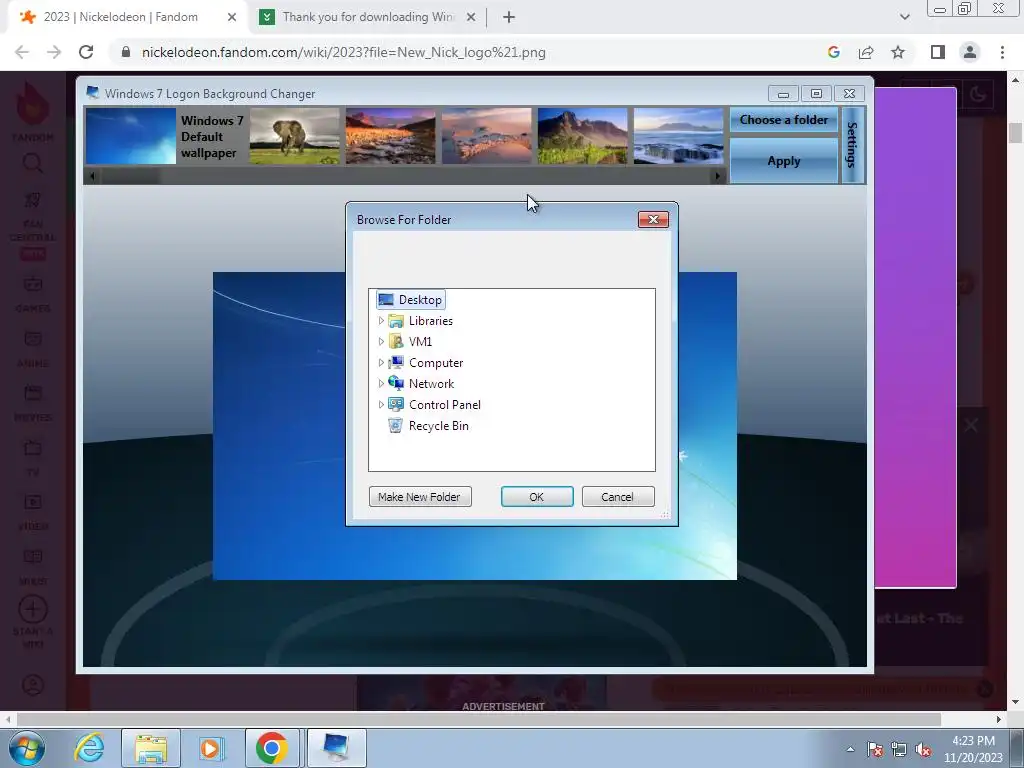Open the Chrome profile menu
The width and height of the screenshot is (1024, 768).
click(x=970, y=53)
